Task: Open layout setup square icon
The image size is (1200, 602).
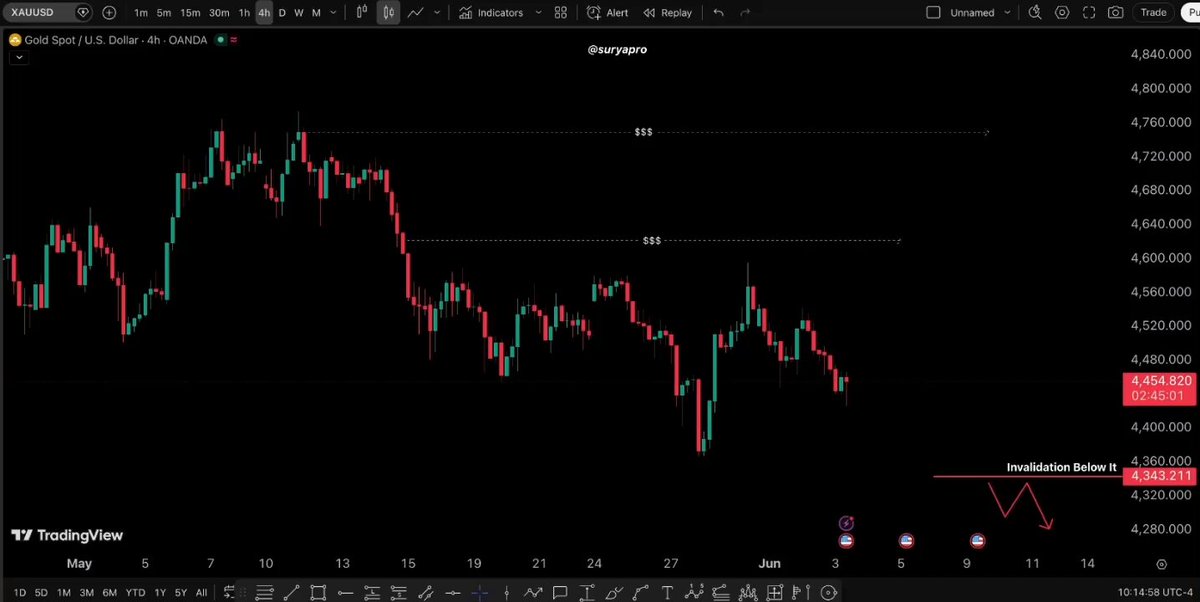Action: pyautogui.click(x=934, y=13)
